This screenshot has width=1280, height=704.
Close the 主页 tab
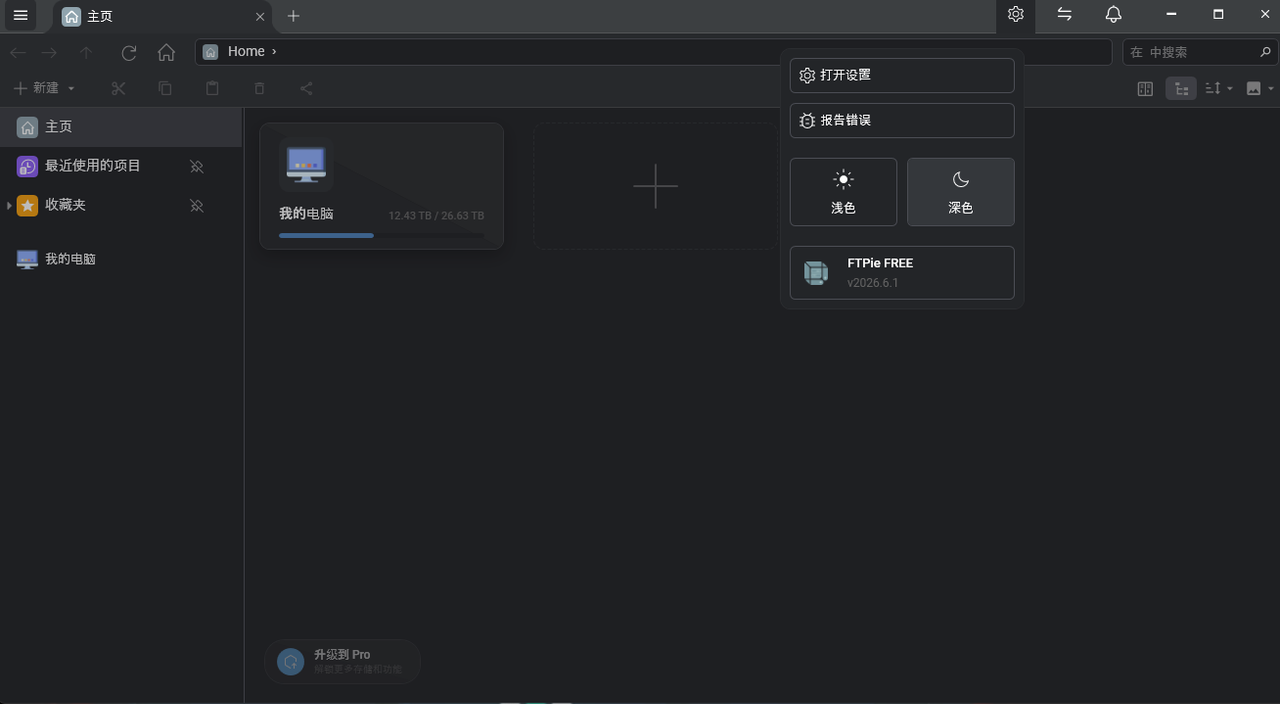[x=260, y=16]
